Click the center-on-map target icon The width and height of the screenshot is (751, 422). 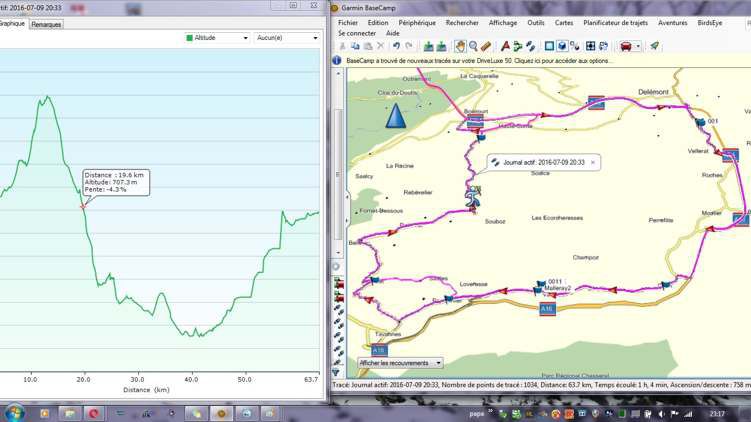click(x=591, y=46)
